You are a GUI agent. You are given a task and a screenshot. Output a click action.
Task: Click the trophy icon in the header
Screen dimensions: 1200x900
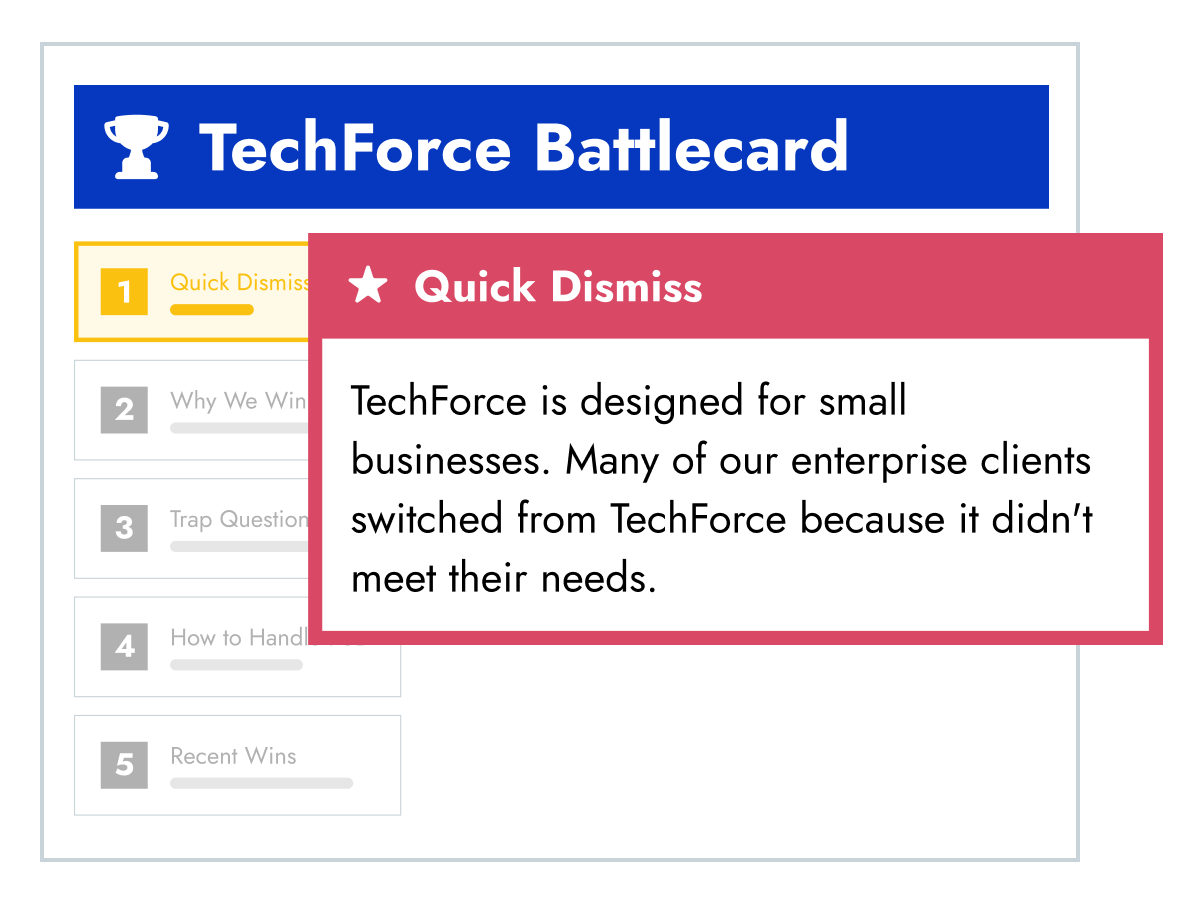pyautogui.click(x=137, y=147)
